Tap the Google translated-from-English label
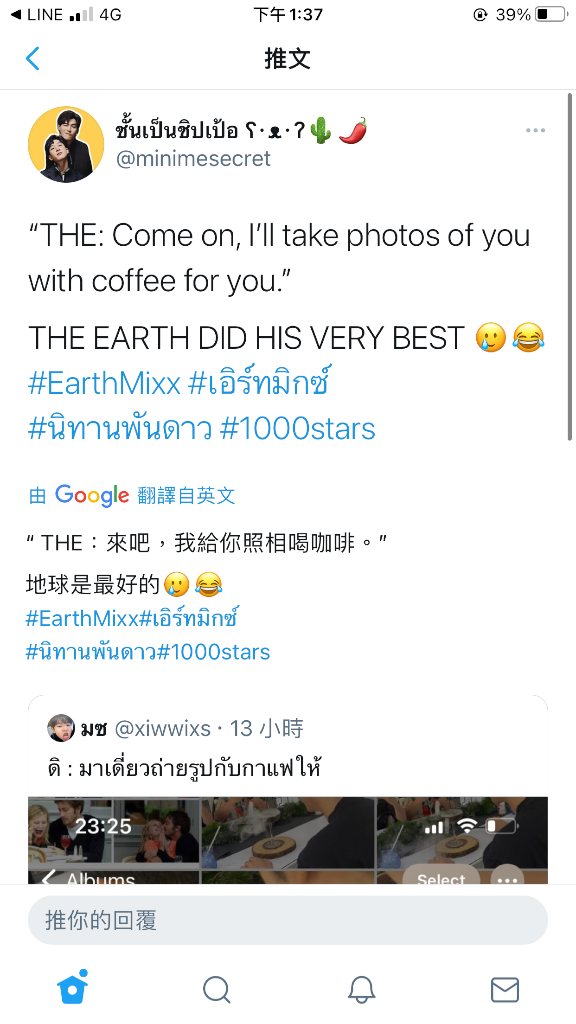576x1024 pixels. point(132,496)
